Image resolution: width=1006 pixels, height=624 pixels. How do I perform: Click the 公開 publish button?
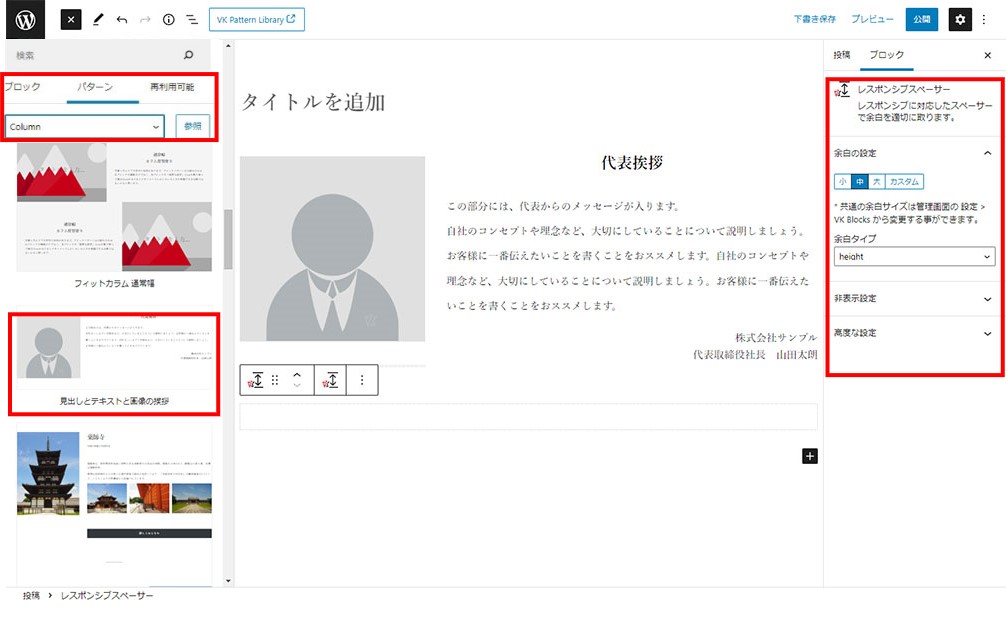pos(921,20)
